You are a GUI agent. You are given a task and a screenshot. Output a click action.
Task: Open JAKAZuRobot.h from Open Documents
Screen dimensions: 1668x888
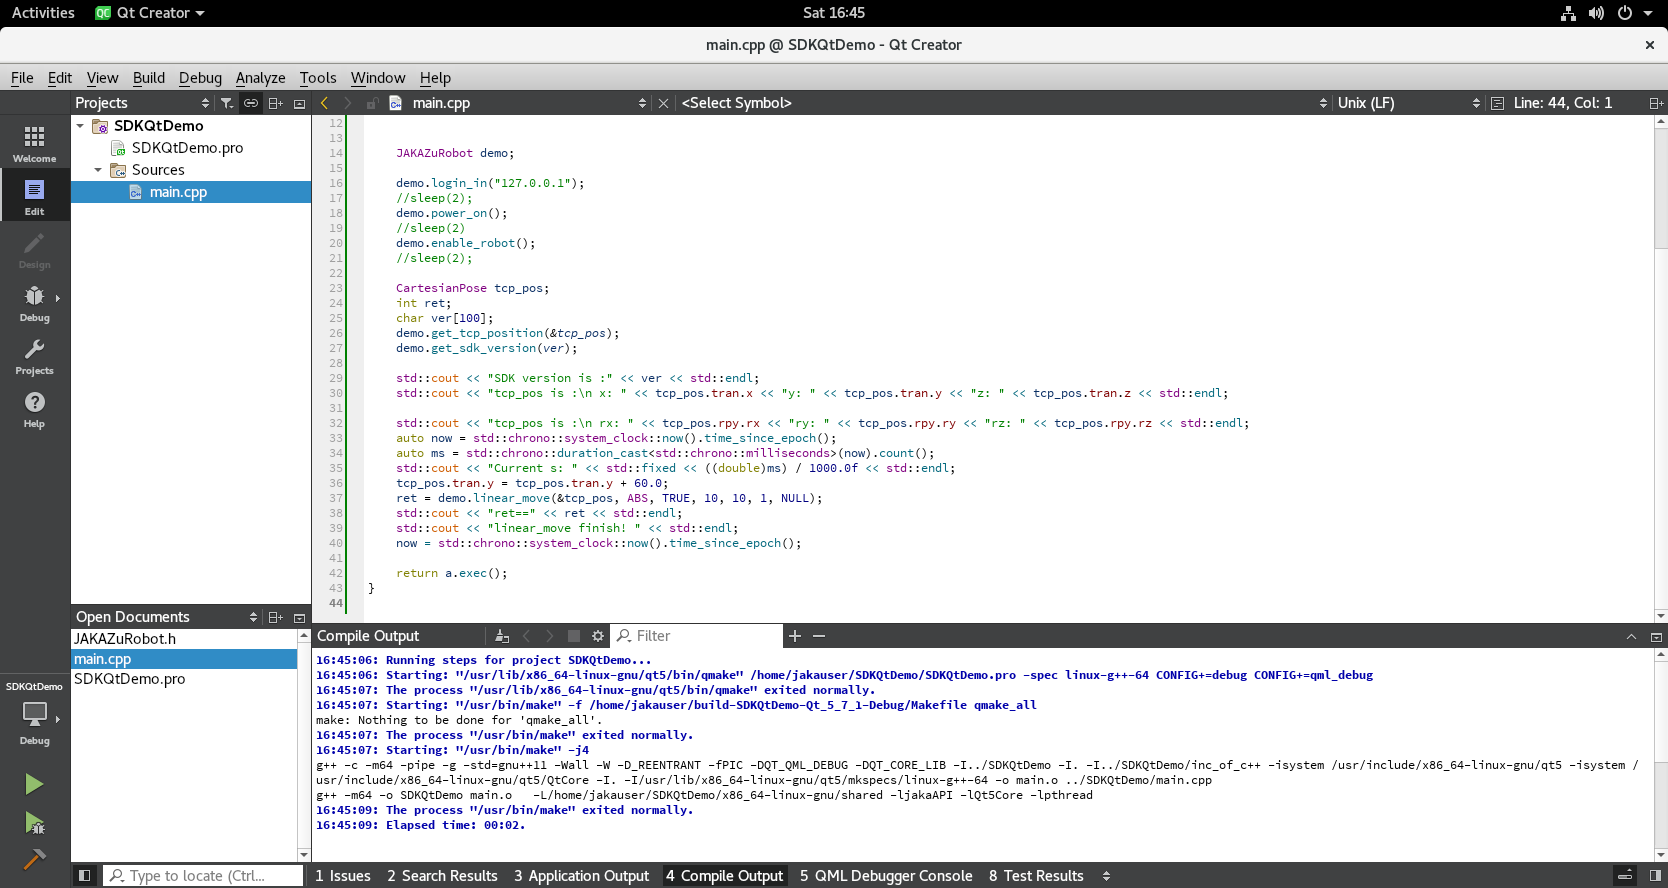click(125, 639)
